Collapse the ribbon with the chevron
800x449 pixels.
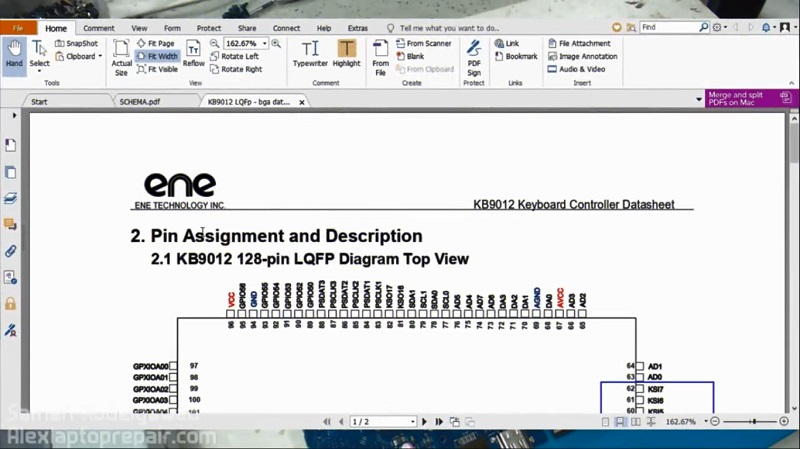[x=791, y=83]
